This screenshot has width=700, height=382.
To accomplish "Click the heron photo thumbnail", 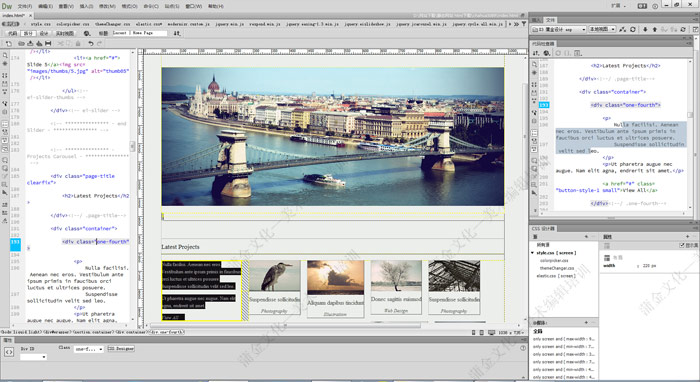I will coord(275,276).
